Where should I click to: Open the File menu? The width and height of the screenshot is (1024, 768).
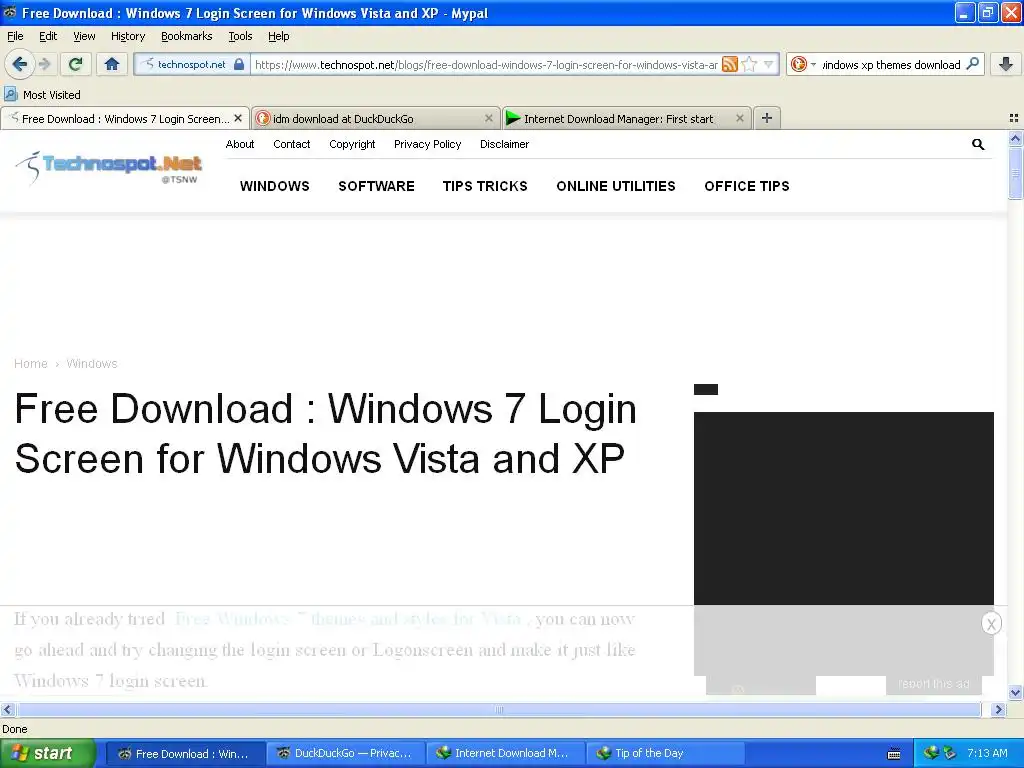(15, 36)
